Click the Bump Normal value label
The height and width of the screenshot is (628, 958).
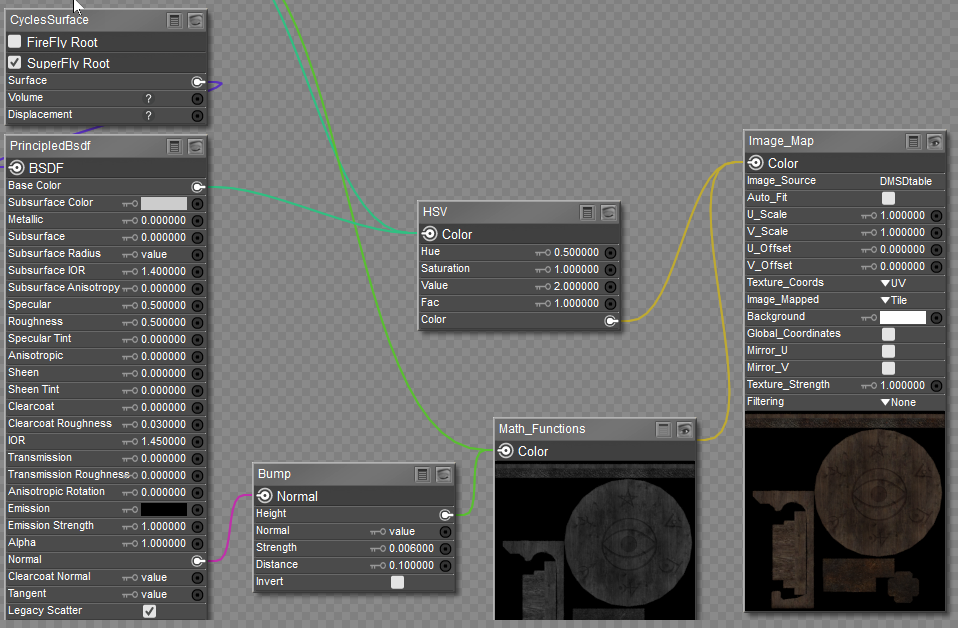pos(402,531)
